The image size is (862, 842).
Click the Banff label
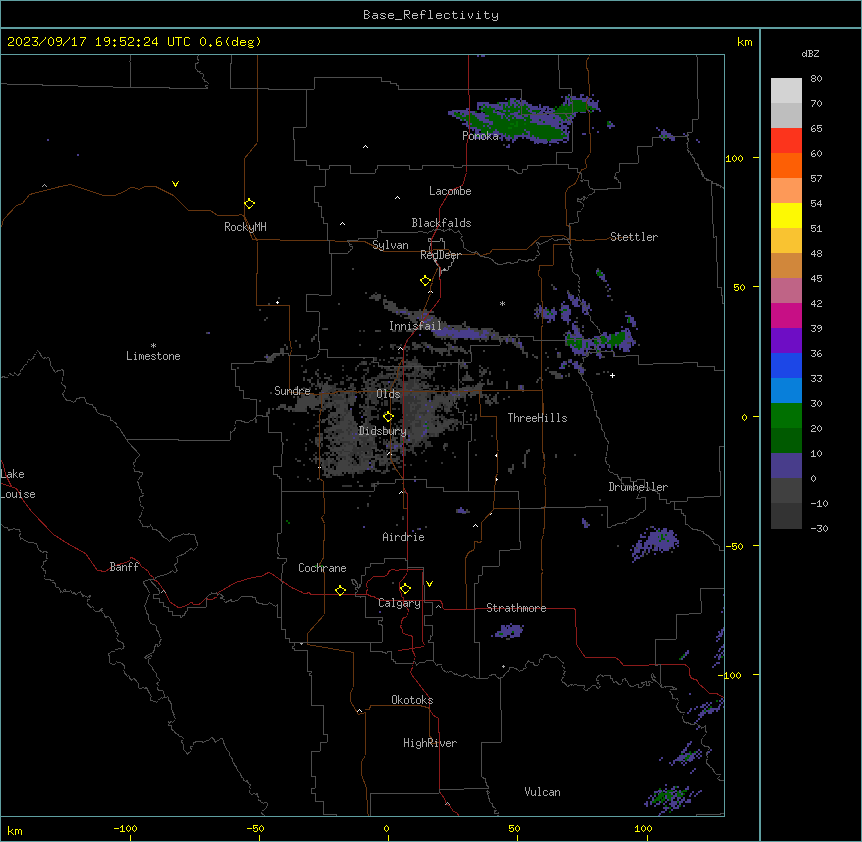[x=124, y=567]
